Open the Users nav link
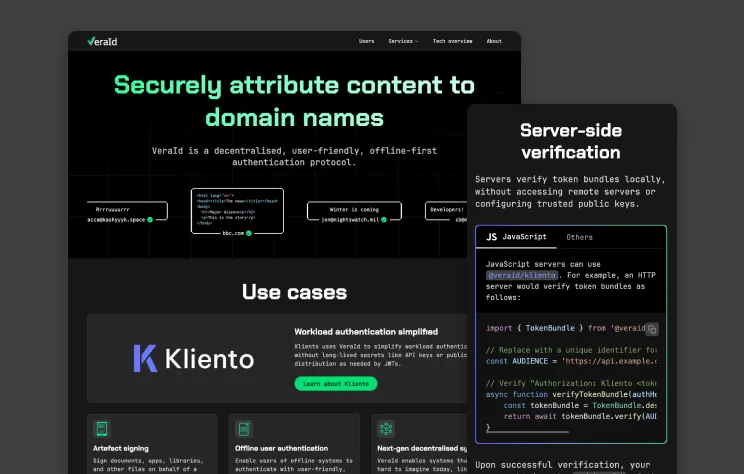Viewport: 744px width, 474px height. point(366,41)
